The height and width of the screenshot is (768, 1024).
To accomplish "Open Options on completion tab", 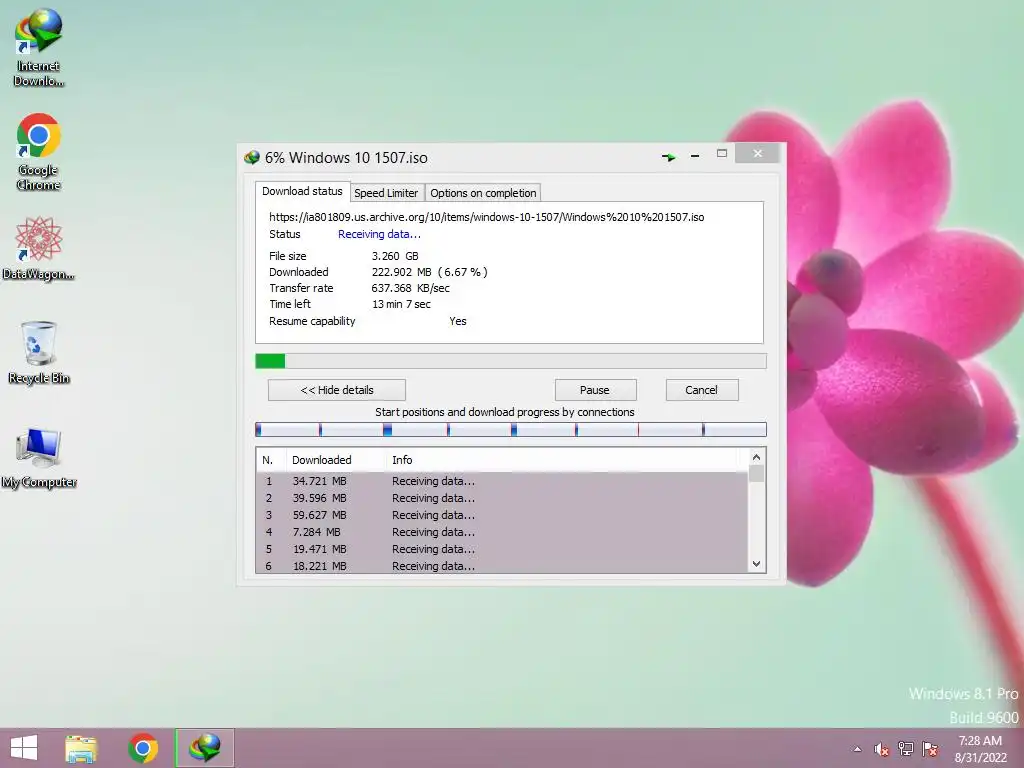I will coord(483,193).
